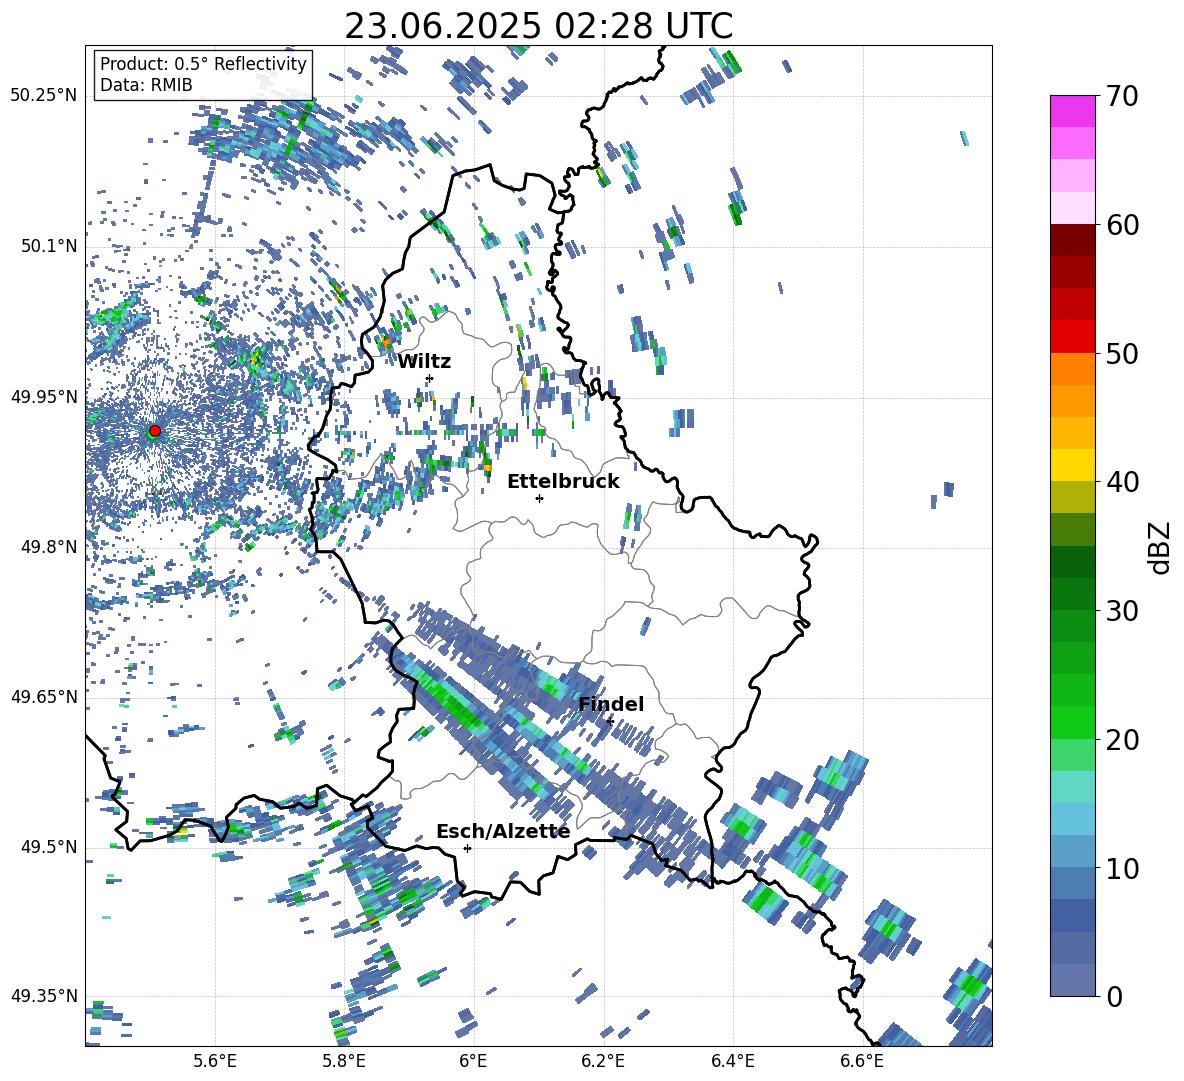1184x1081 pixels.
Task: Click the red radar site marker
Action: click(155, 430)
